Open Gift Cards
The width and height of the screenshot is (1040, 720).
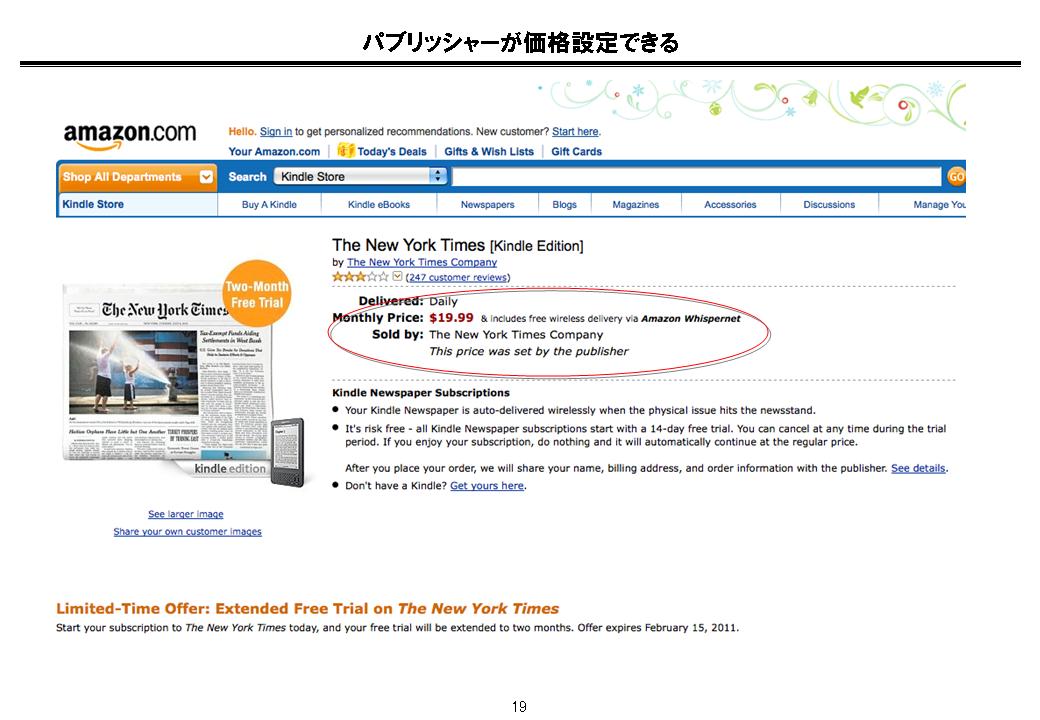click(x=576, y=151)
